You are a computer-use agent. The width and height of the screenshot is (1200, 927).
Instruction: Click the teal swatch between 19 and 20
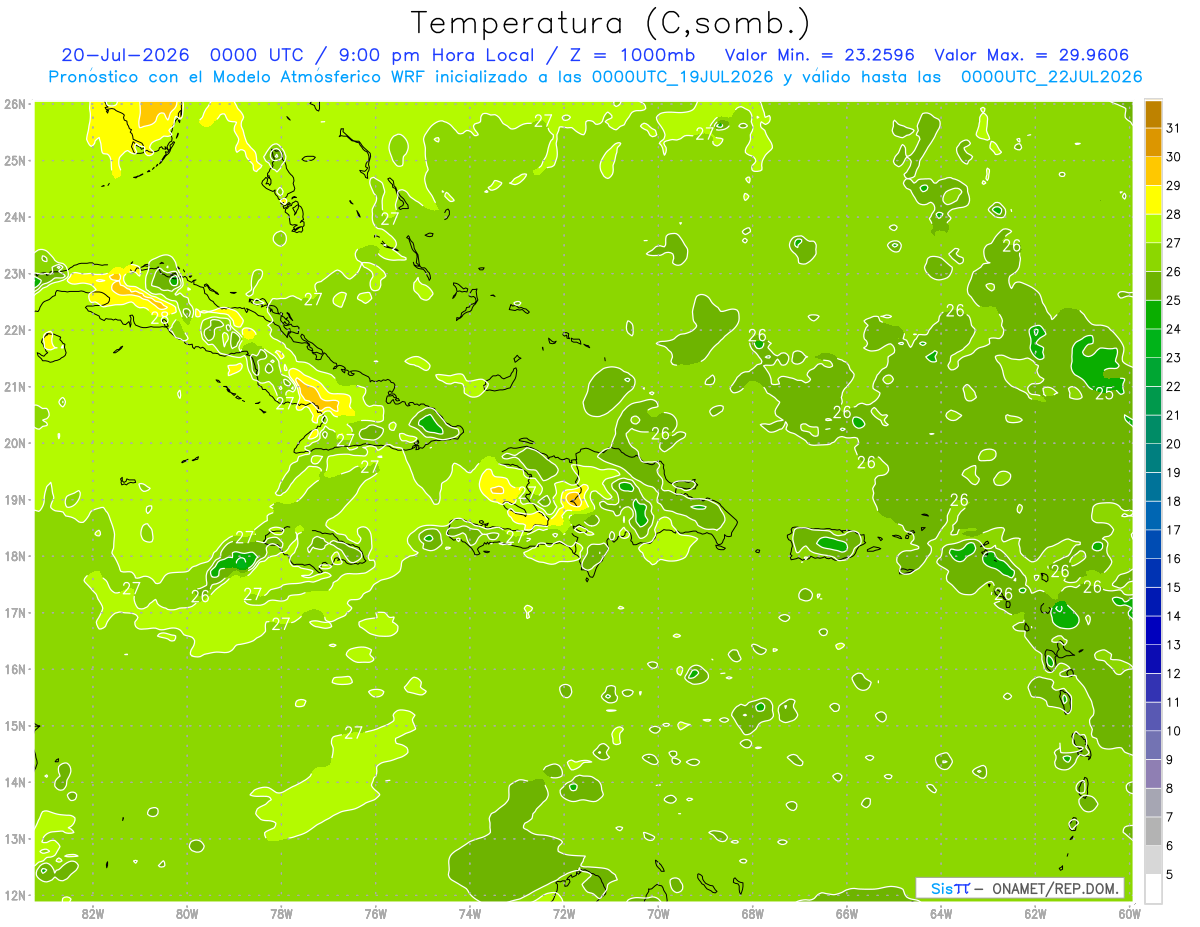pyautogui.click(x=1153, y=458)
